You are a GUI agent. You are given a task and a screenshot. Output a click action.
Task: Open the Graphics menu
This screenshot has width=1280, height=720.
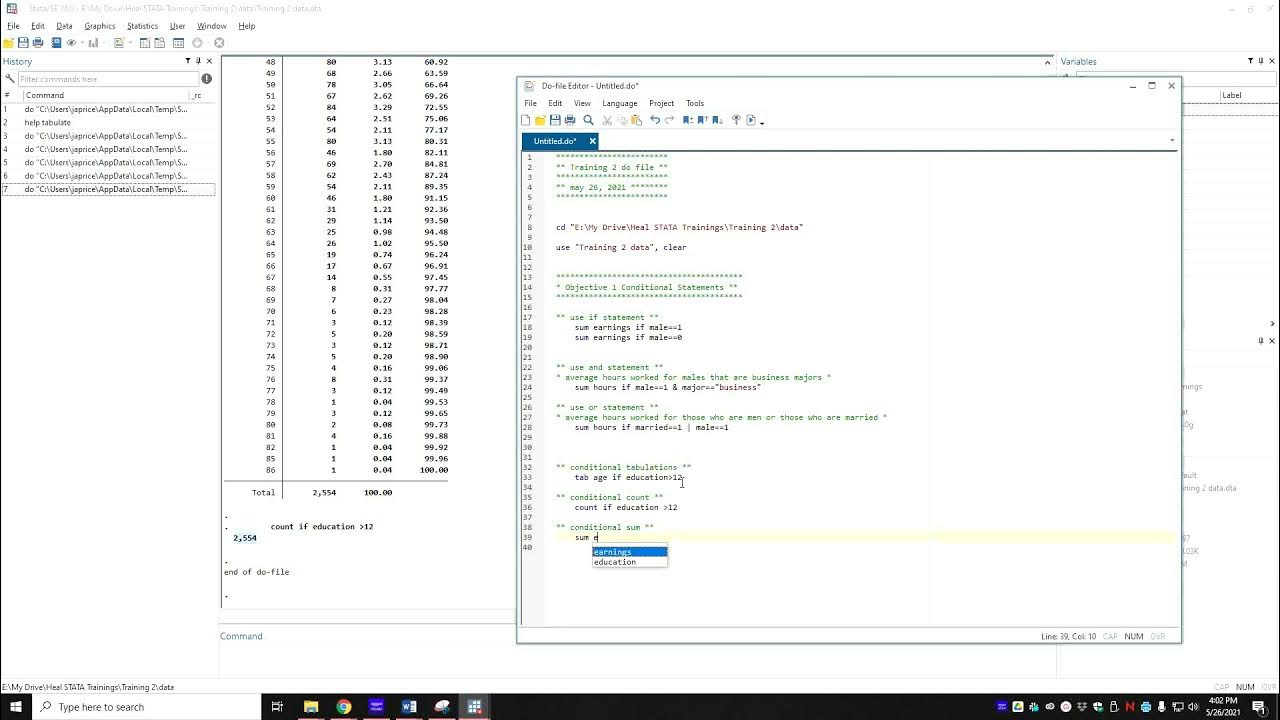click(99, 26)
